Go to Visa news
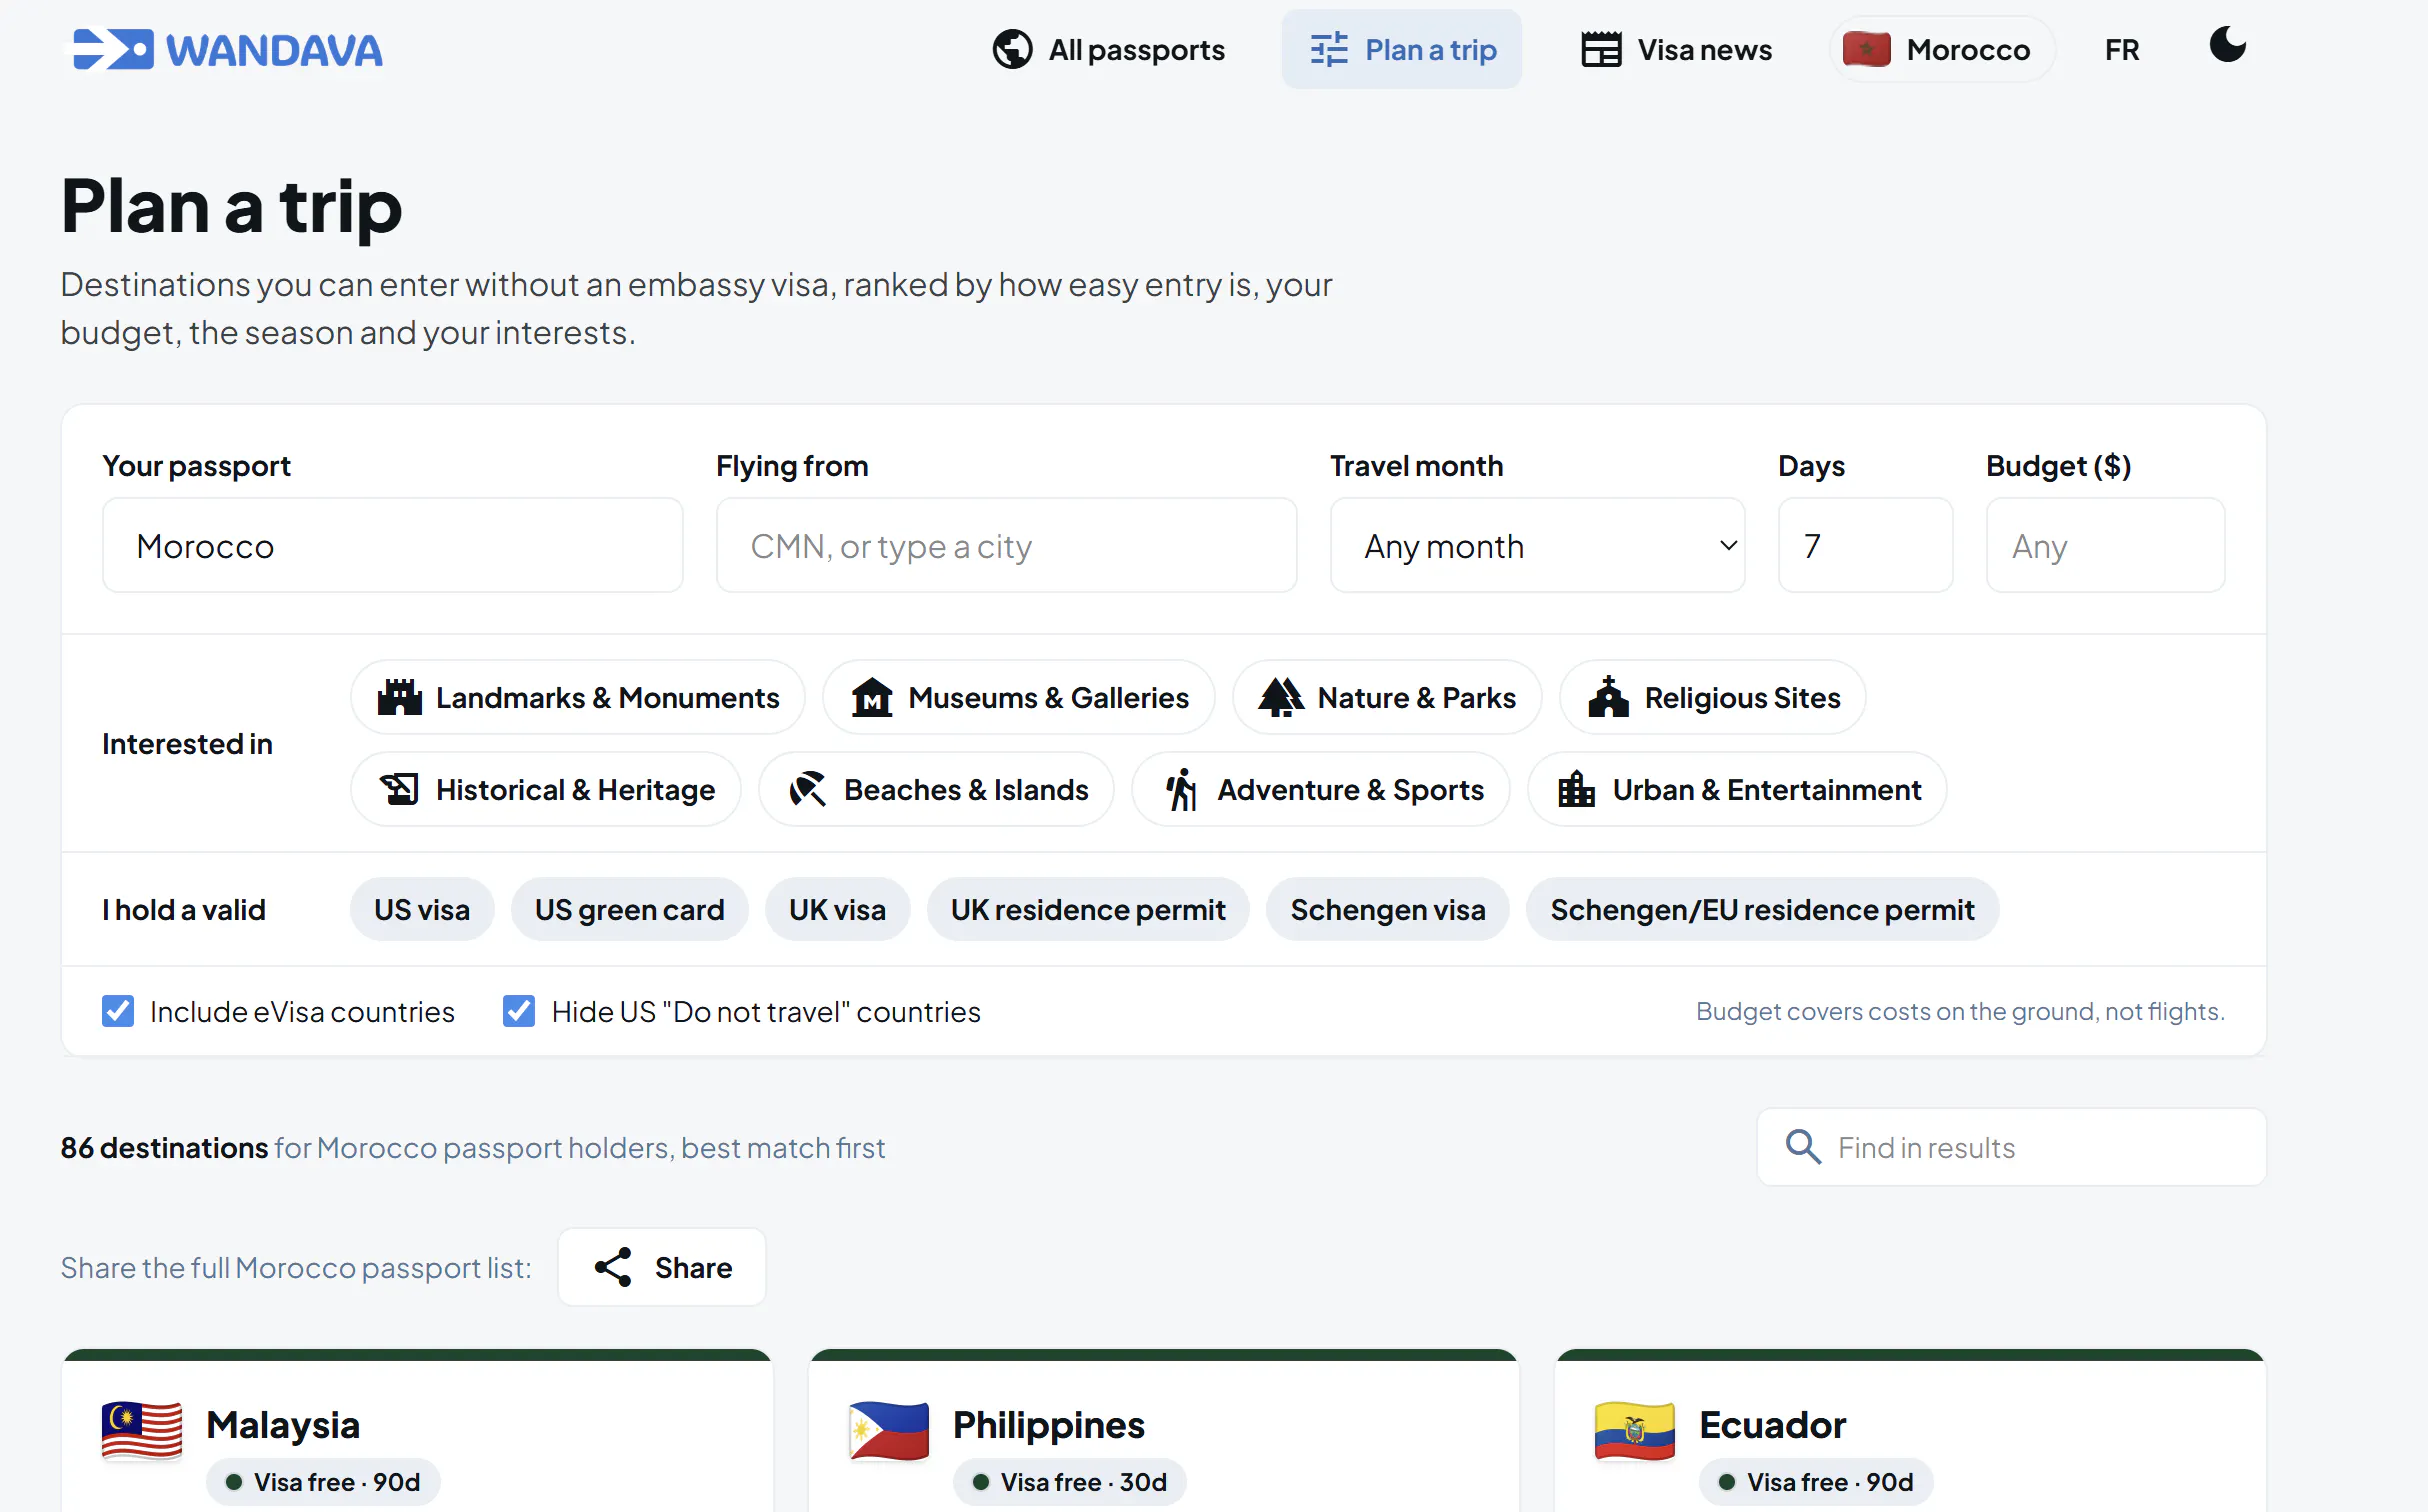This screenshot has height=1512, width=2428. point(1676,50)
